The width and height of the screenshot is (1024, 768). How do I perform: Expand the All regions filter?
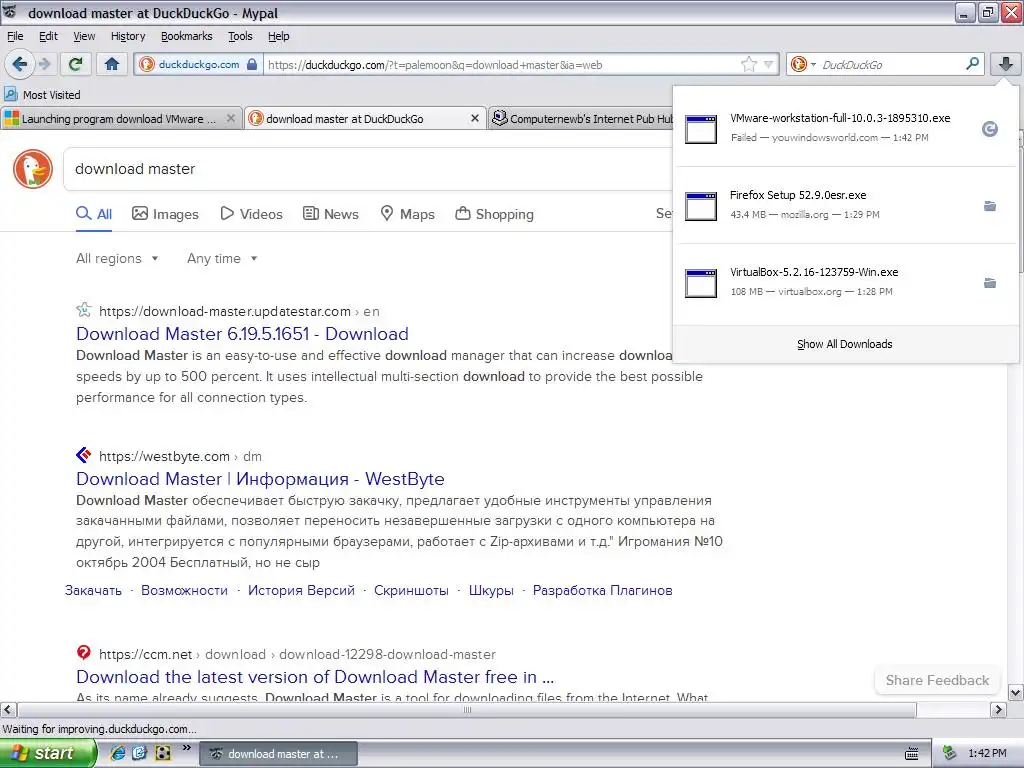117,259
